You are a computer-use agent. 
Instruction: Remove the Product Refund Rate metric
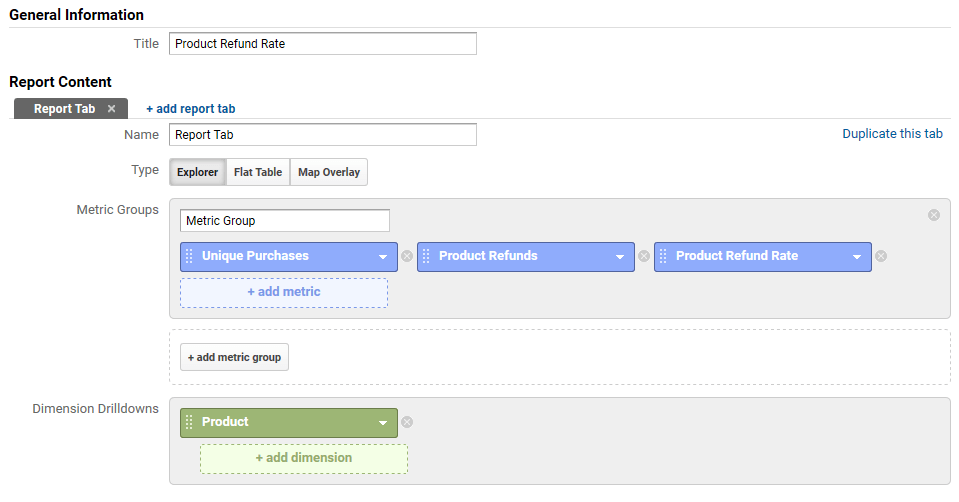tap(881, 256)
